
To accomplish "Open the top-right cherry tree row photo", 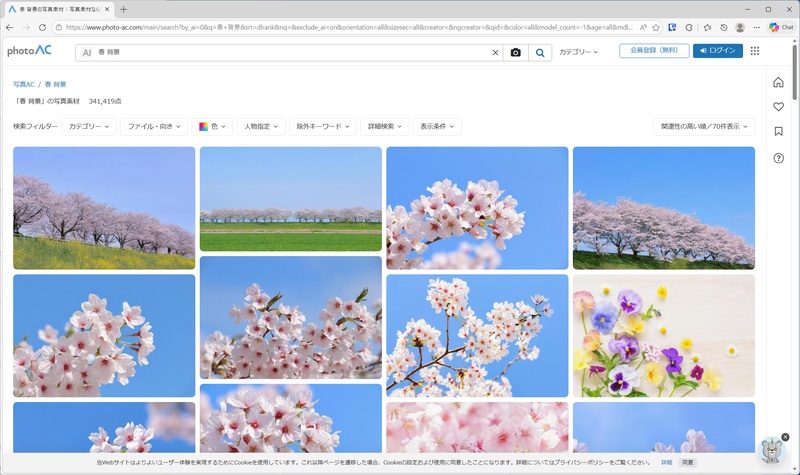I will coord(664,208).
